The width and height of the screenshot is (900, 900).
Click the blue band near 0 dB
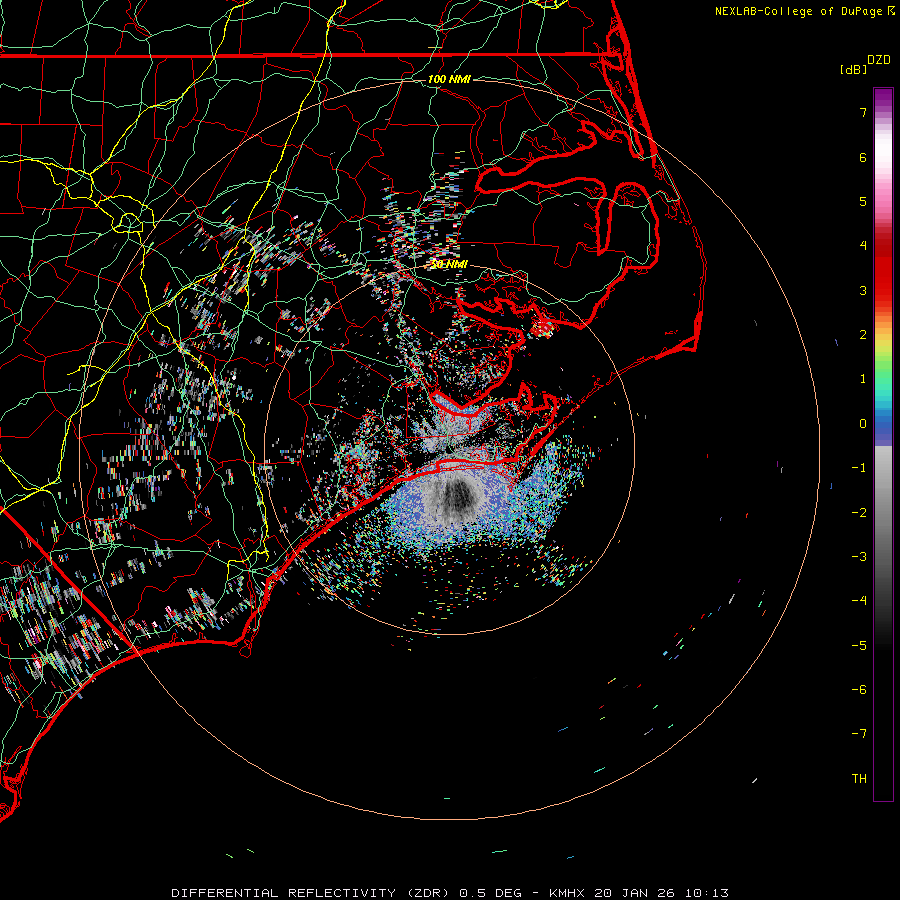(883, 428)
